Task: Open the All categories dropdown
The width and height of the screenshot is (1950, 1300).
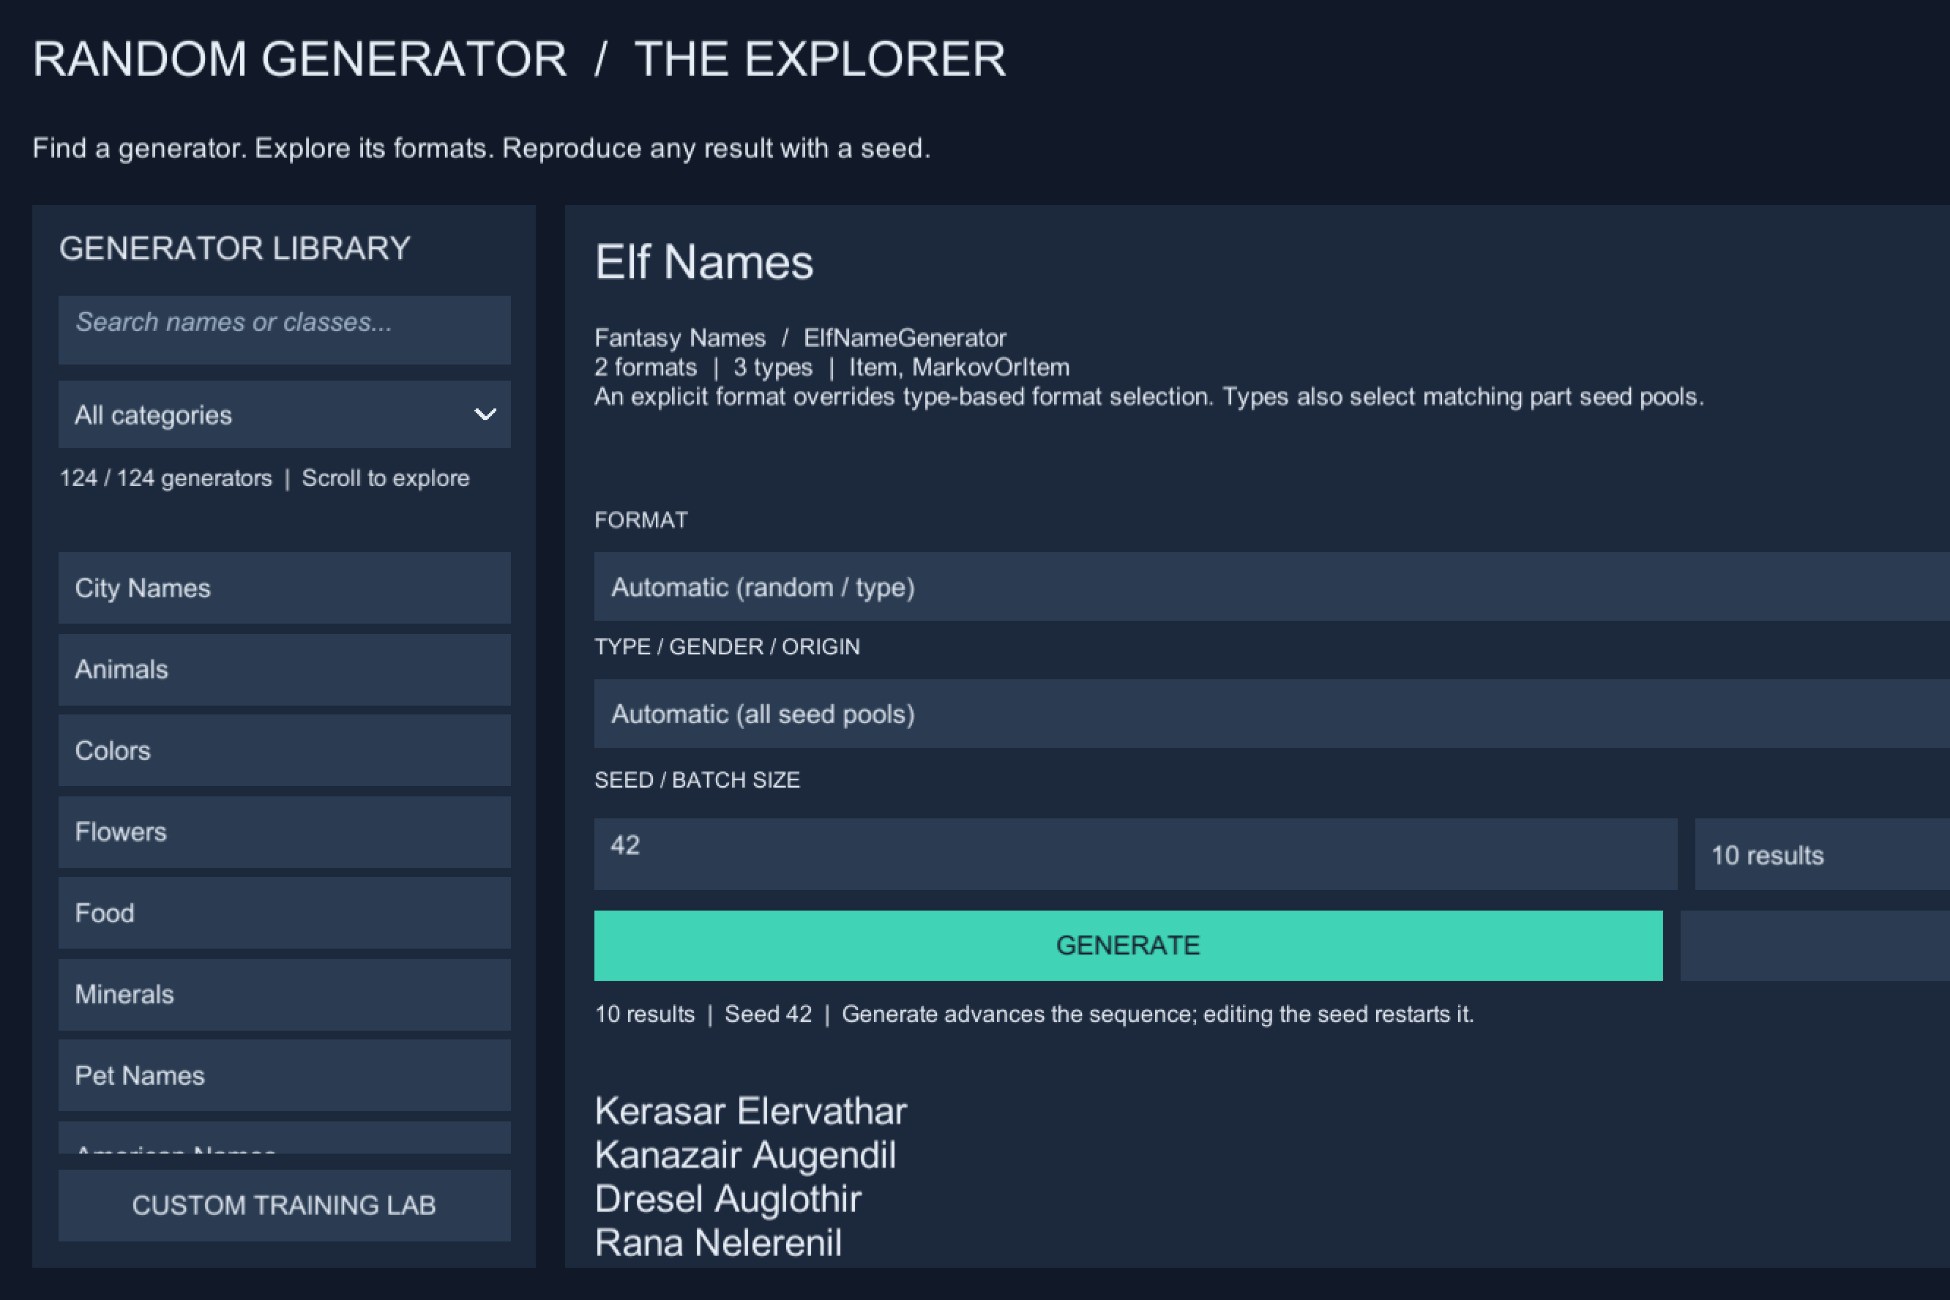Action: [x=284, y=414]
